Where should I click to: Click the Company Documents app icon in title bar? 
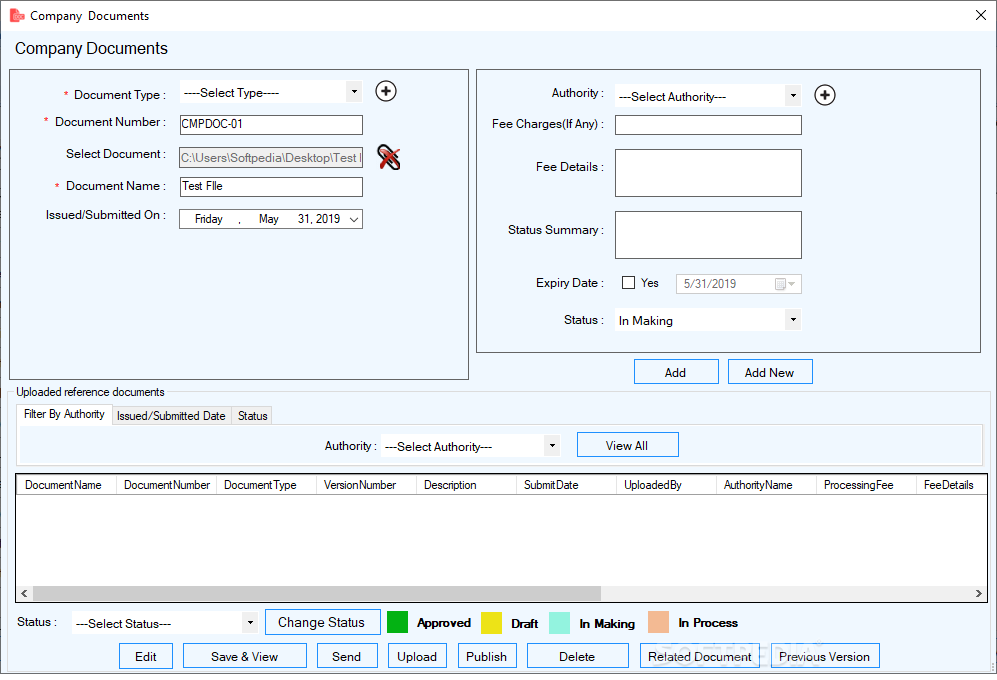tap(17, 15)
